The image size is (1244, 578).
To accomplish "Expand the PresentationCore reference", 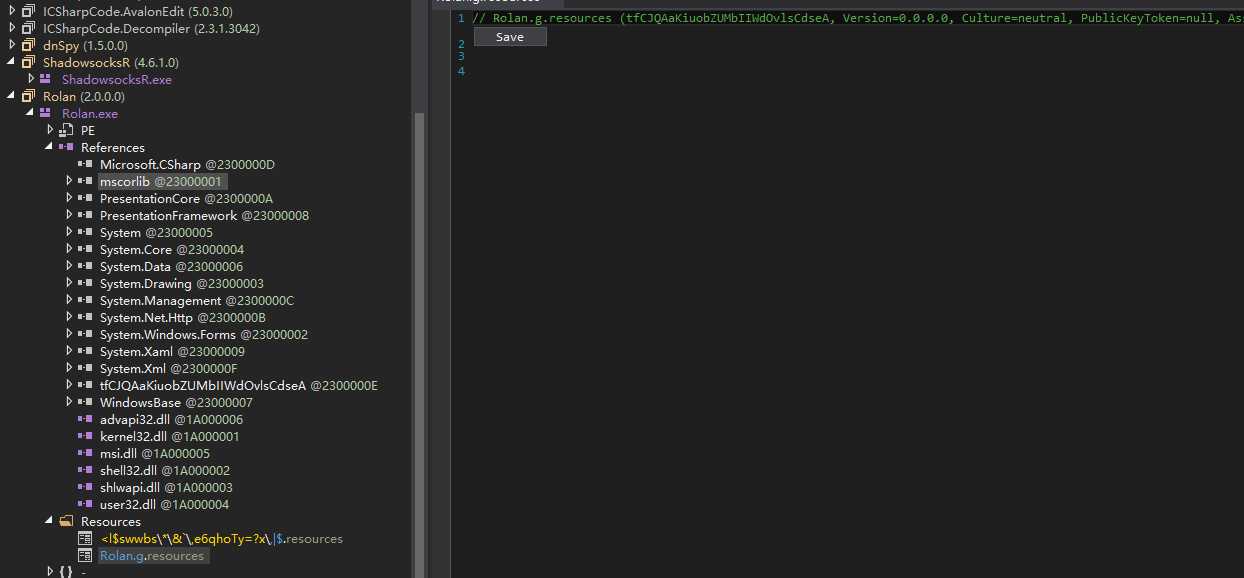I will click(69, 198).
